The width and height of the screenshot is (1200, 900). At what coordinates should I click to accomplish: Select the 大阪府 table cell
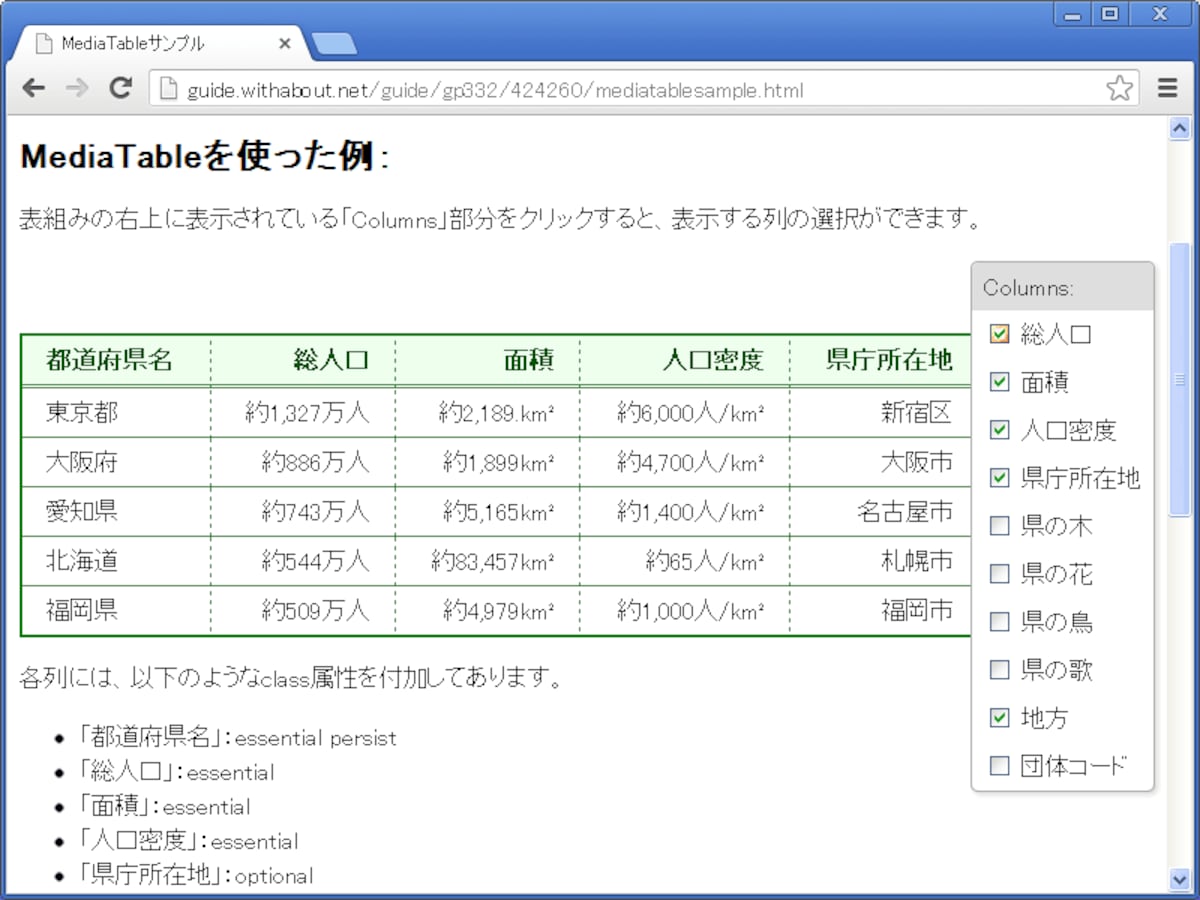pyautogui.click(x=116, y=462)
